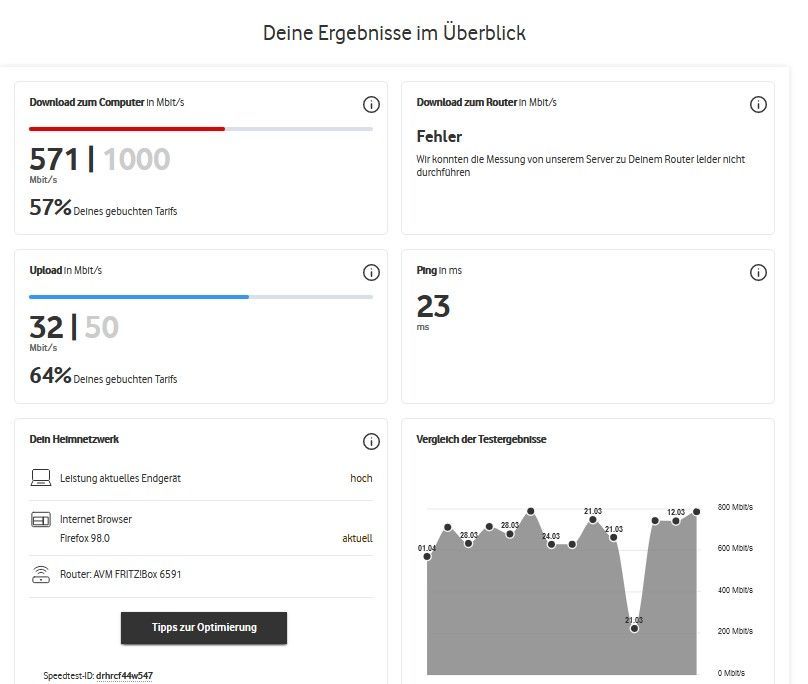This screenshot has width=808, height=684.
Task: Click the 24.03 chart data point
Action: pos(551,544)
